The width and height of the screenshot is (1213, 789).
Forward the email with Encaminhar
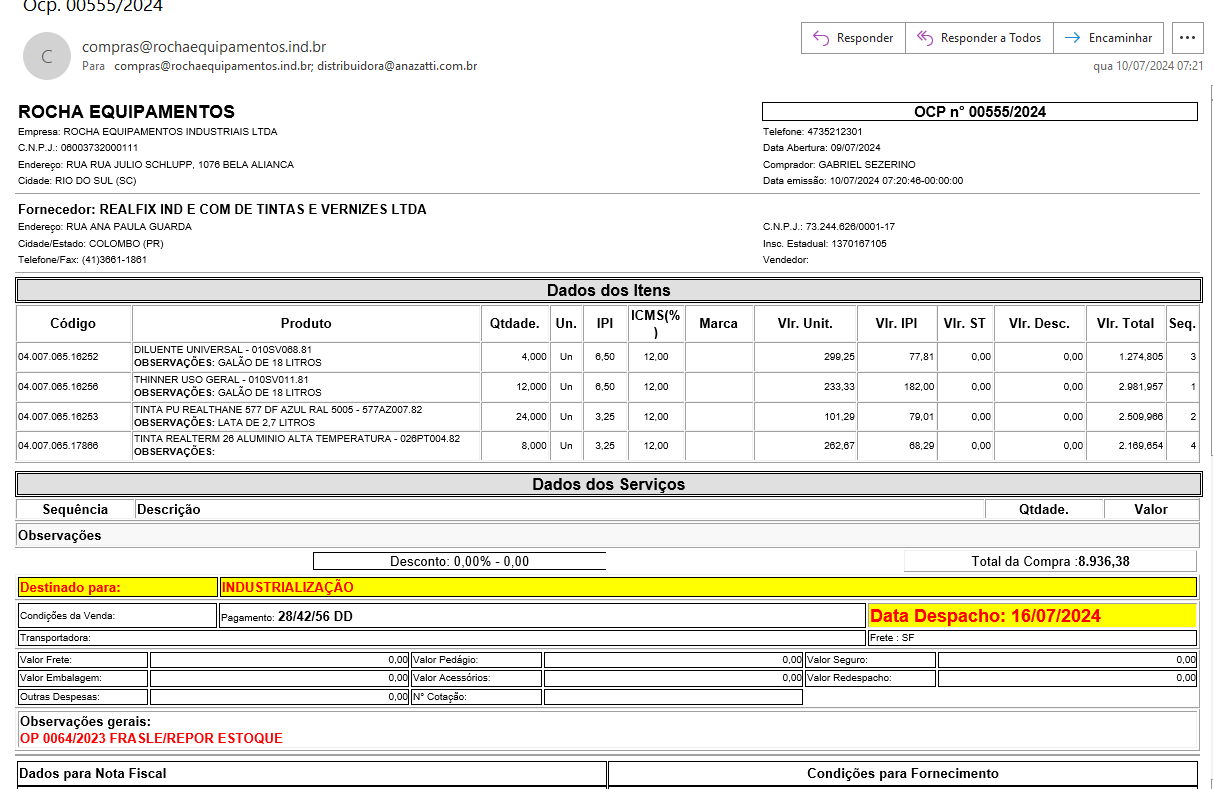1108,38
